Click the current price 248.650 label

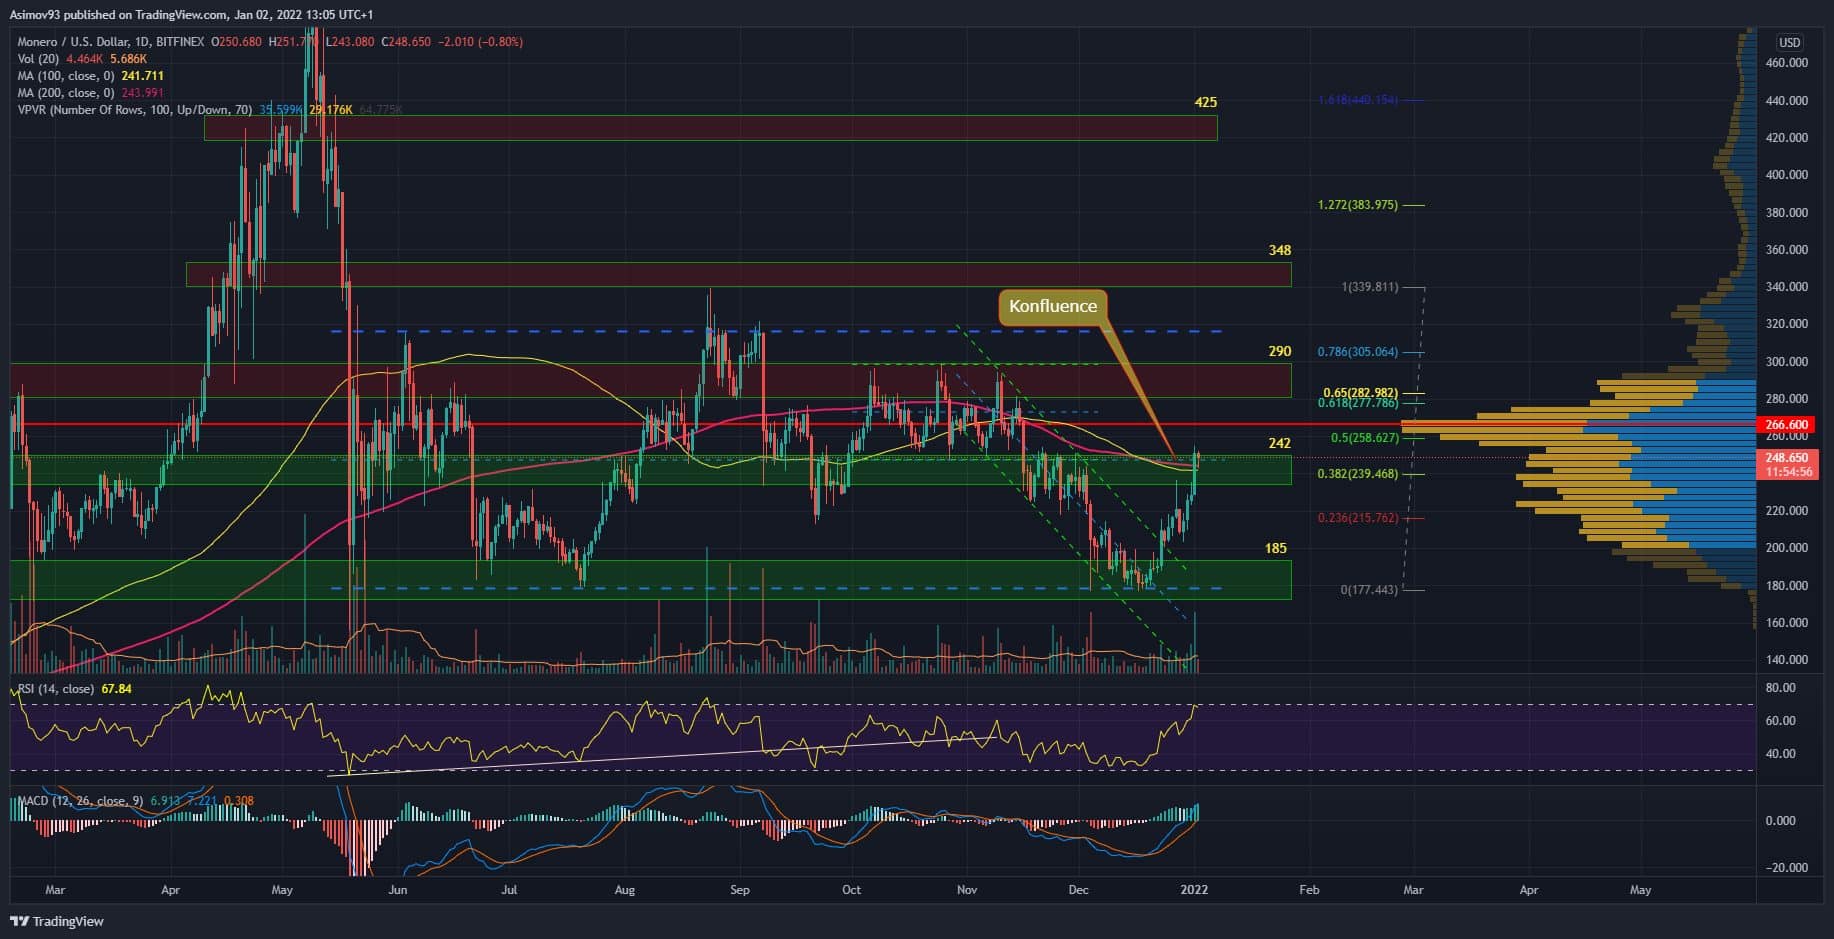pos(1787,458)
